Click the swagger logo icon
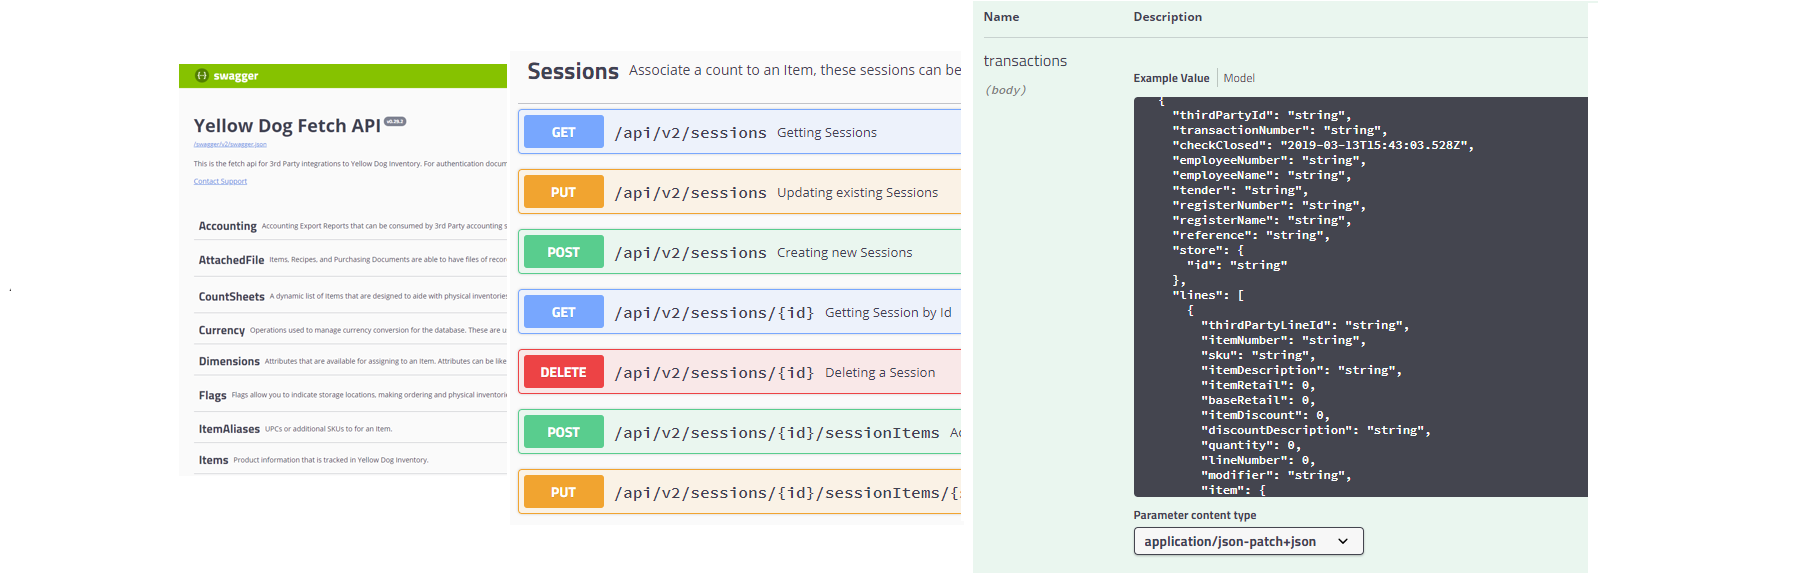Image resolution: width=1793 pixels, height=573 pixels. pos(201,76)
